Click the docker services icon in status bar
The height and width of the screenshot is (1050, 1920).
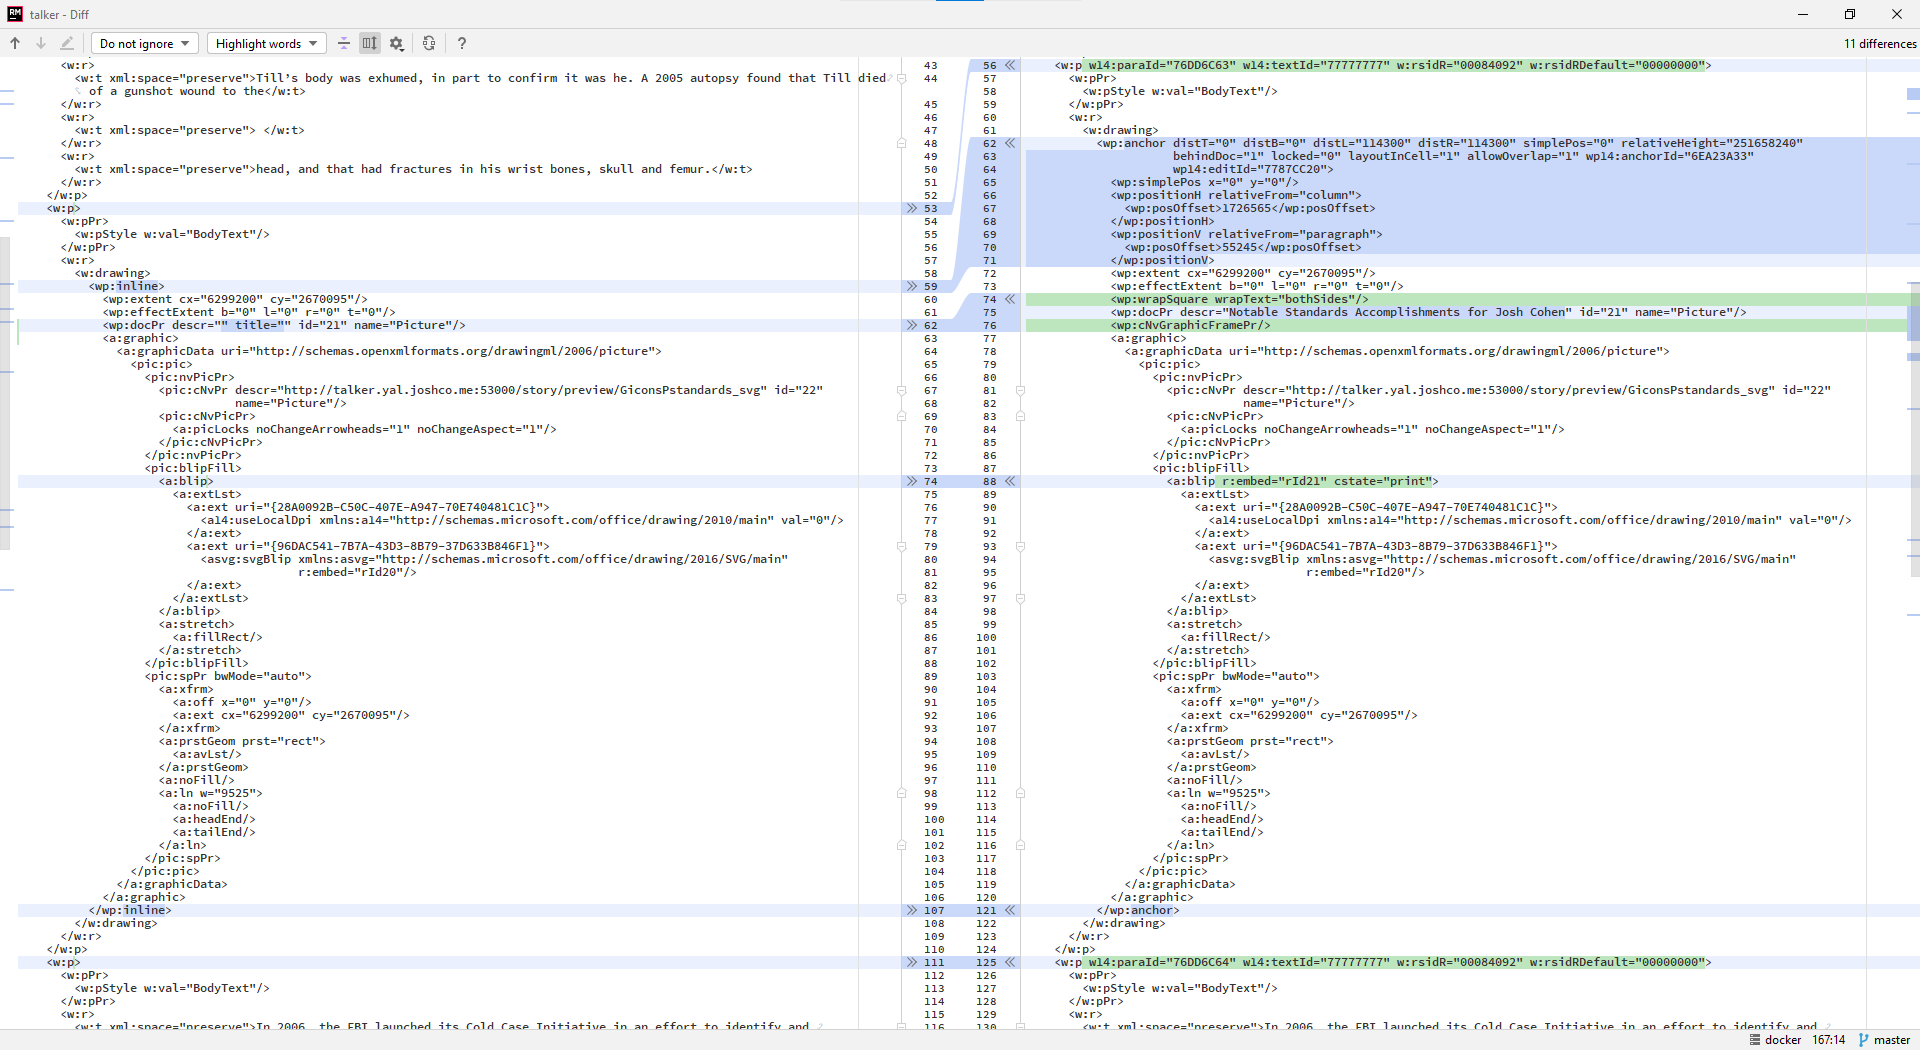(1756, 1040)
